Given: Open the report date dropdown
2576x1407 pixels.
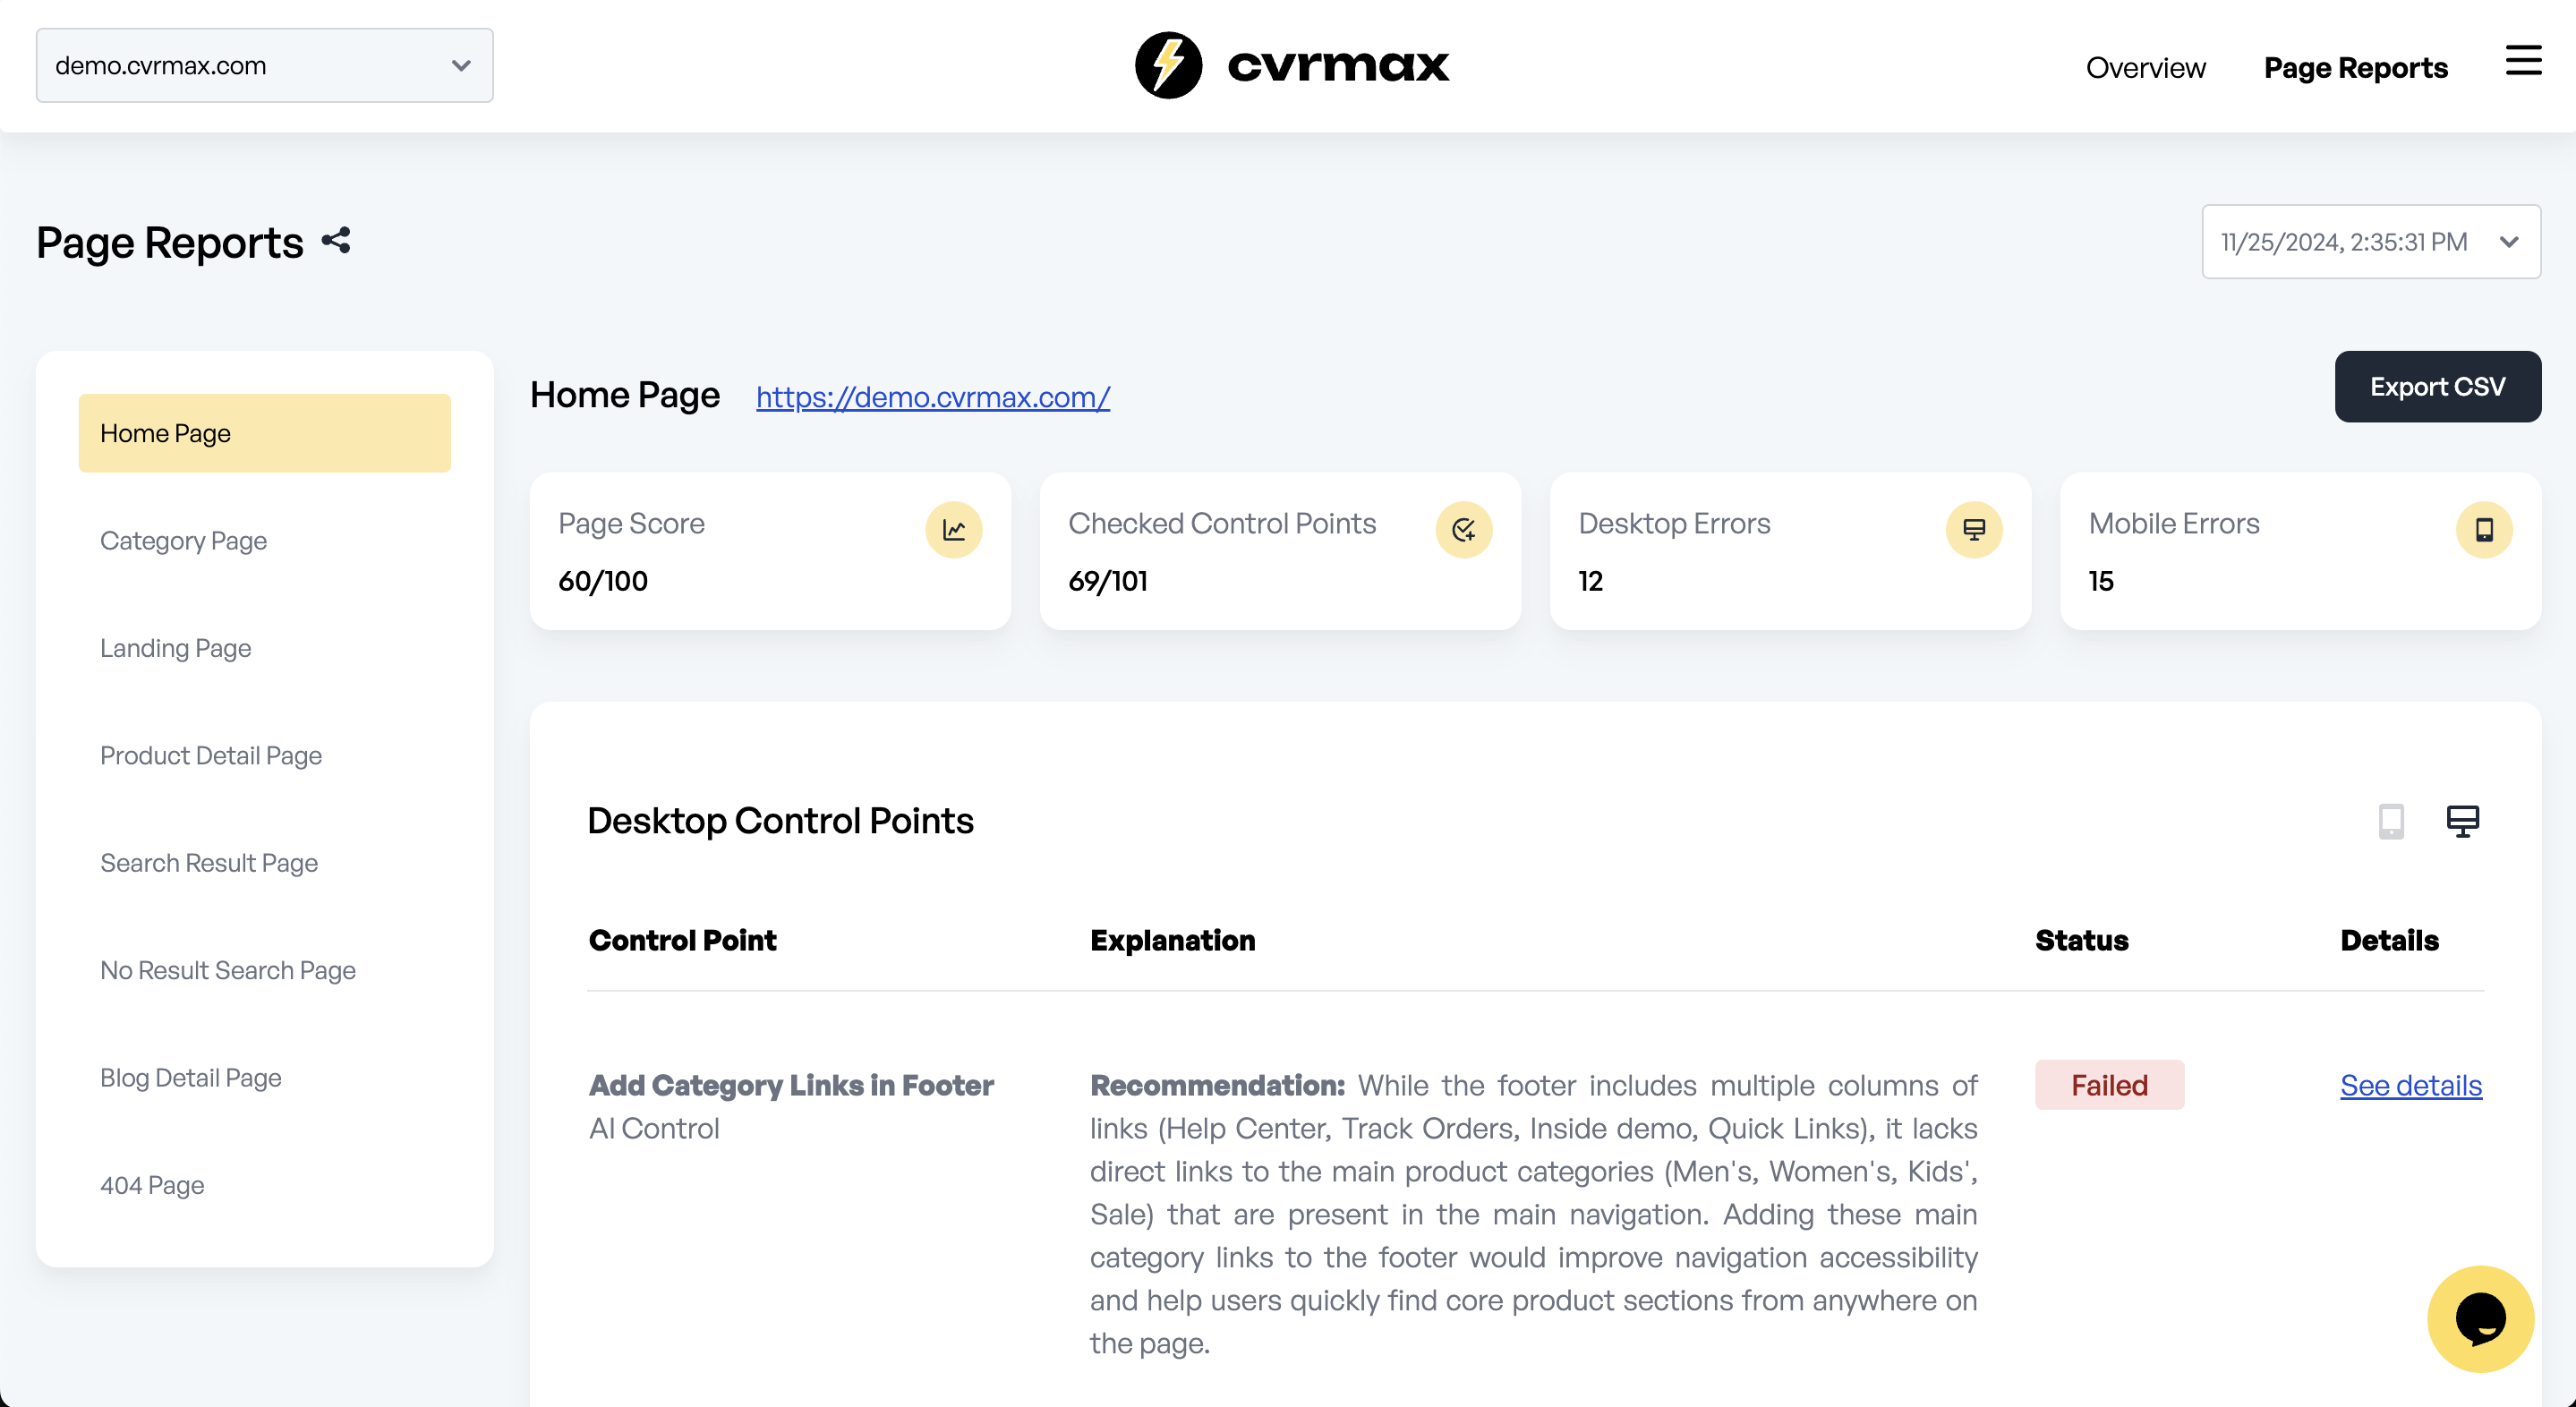Looking at the screenshot, I should [x=2370, y=241].
